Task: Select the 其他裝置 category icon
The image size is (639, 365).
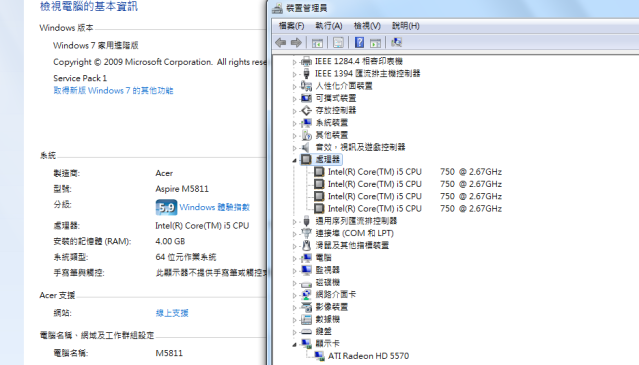Action: click(306, 135)
